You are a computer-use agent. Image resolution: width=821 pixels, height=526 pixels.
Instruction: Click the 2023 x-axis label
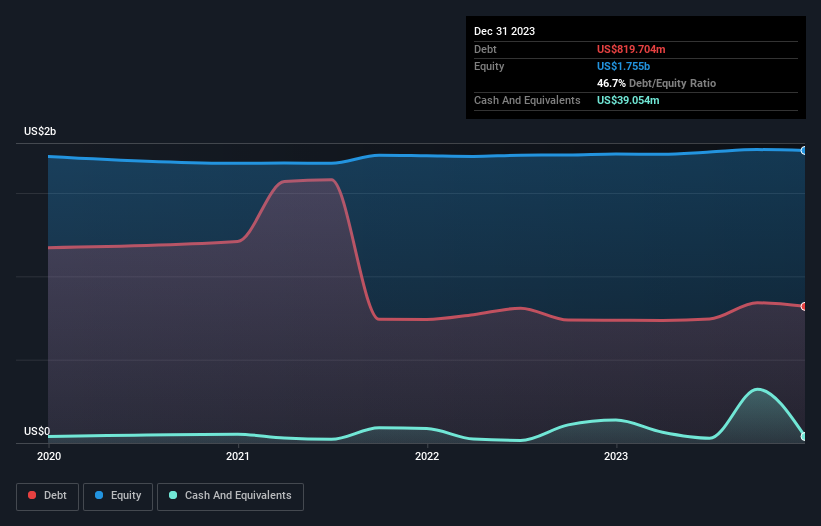[x=616, y=456]
